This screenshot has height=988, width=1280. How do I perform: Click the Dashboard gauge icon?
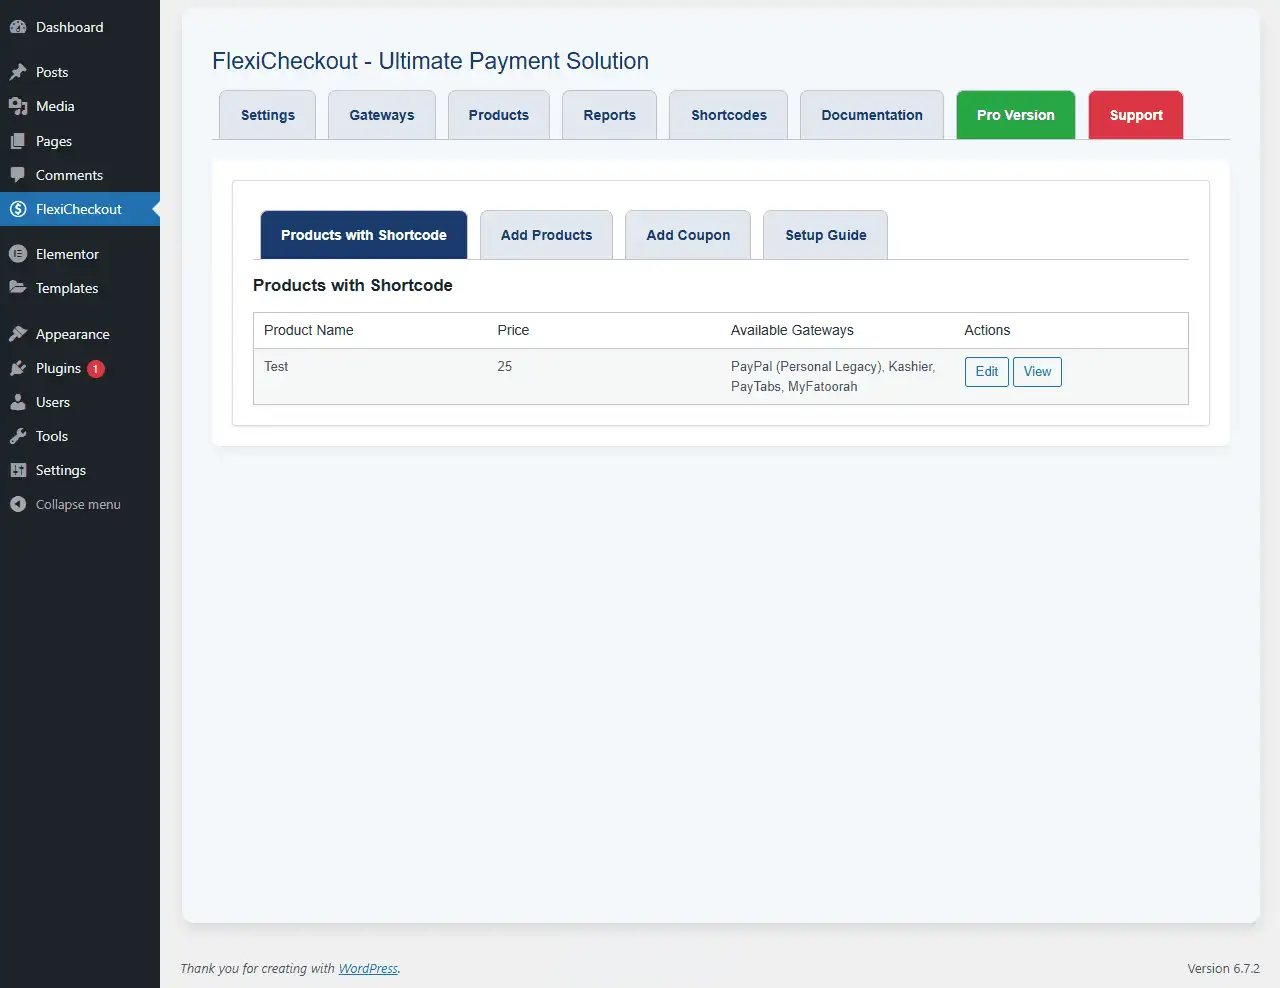click(x=18, y=27)
